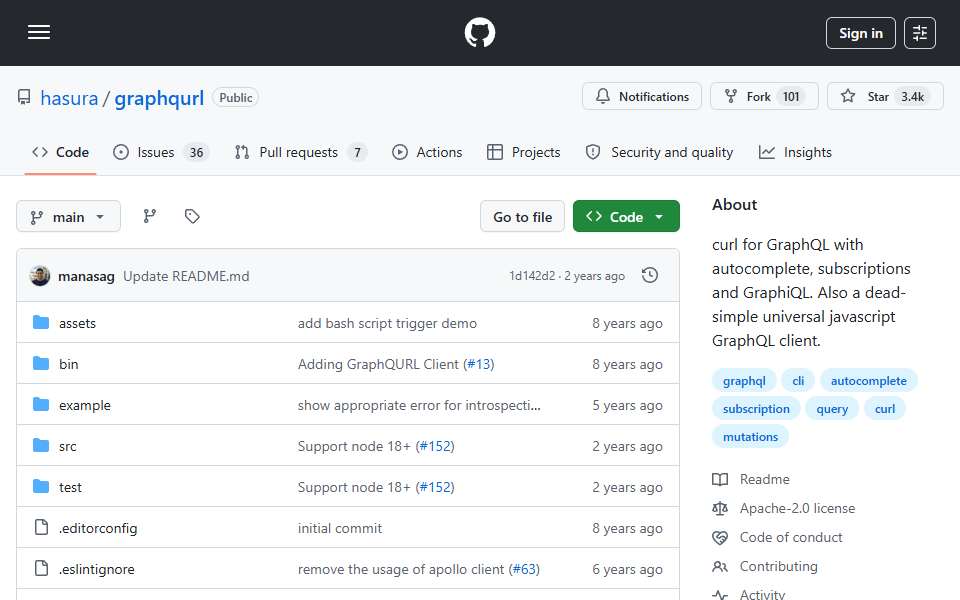The image size is (960, 600).
Task: Click the example folder icon
Action: pos(41,405)
